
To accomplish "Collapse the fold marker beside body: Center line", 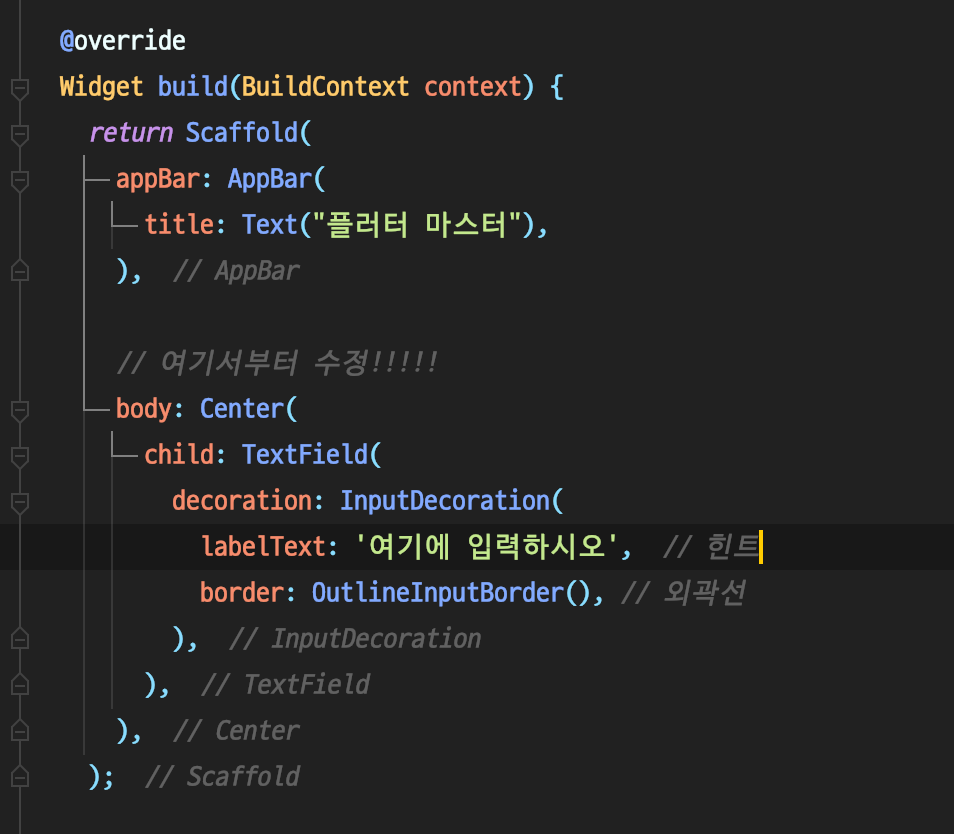I will (x=19, y=411).
